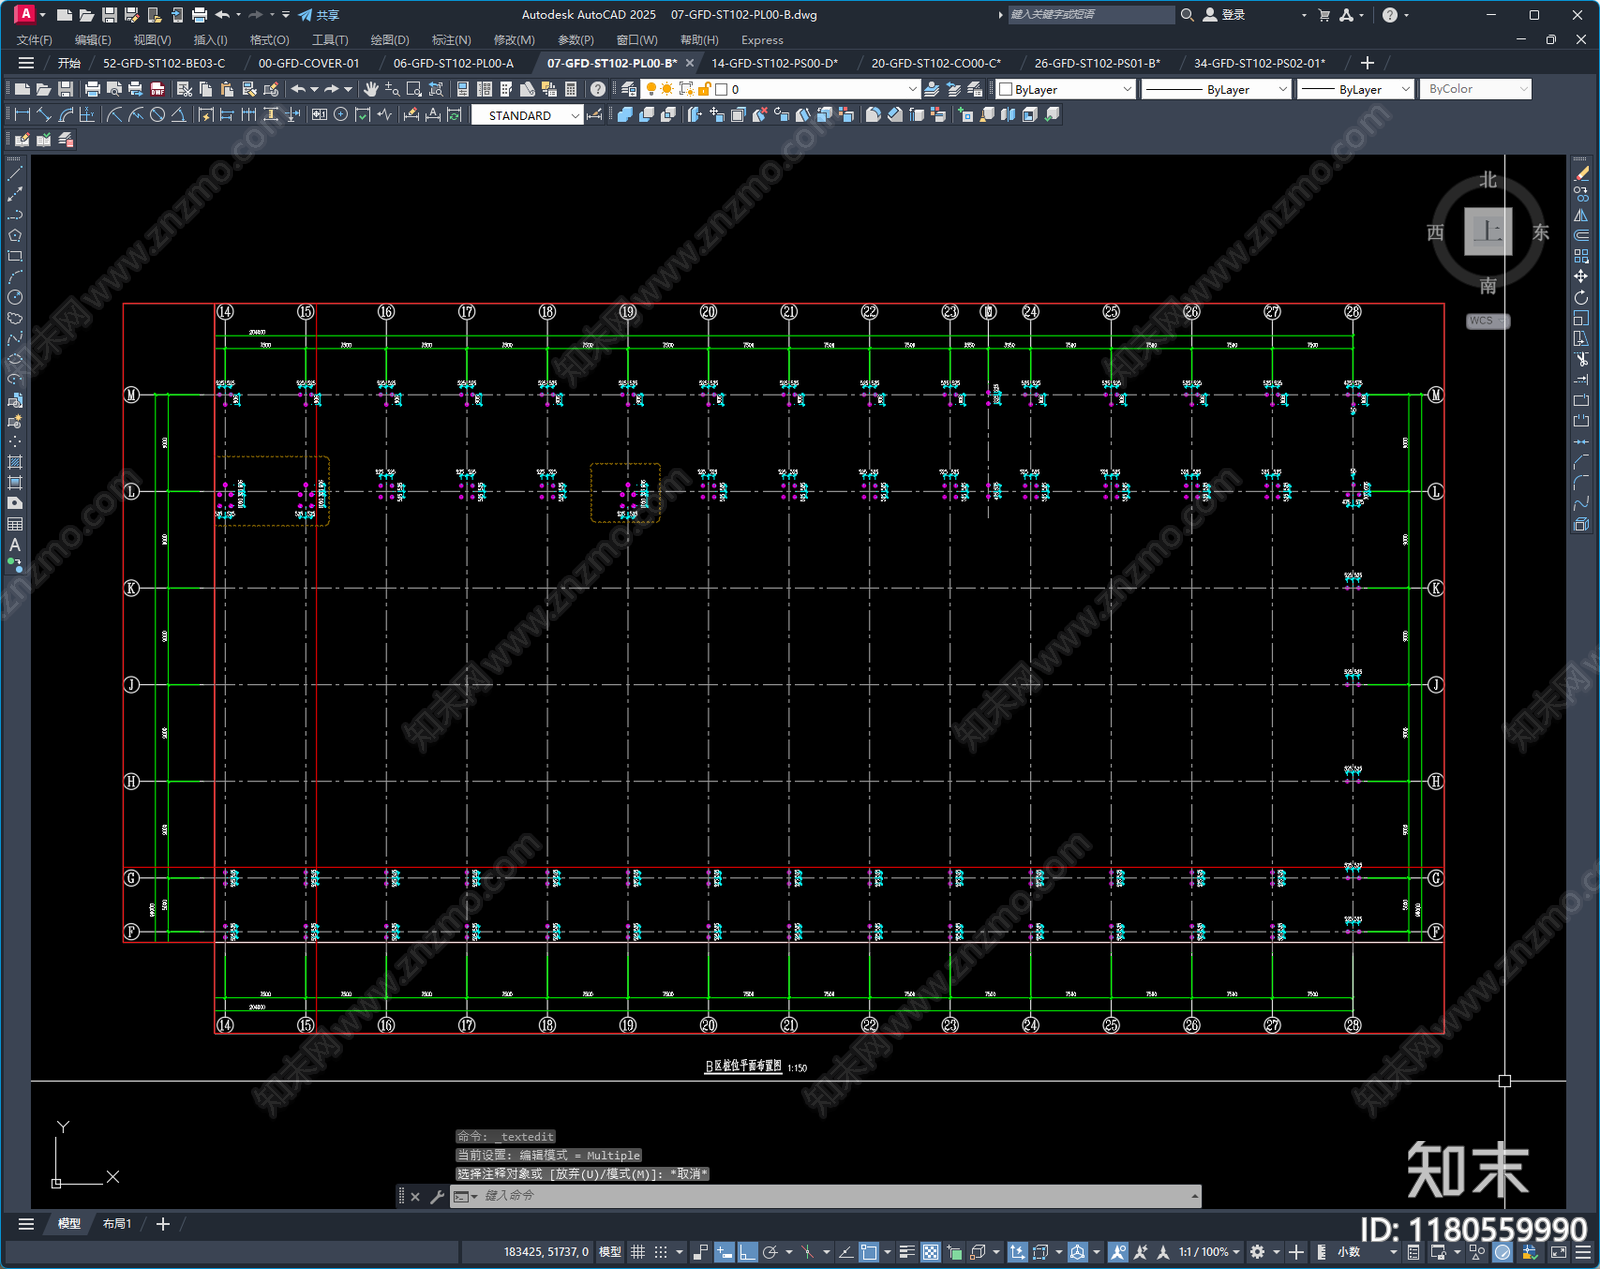
Task: Click the Plot (printer) icon in toolbar
Action: click(x=93, y=89)
